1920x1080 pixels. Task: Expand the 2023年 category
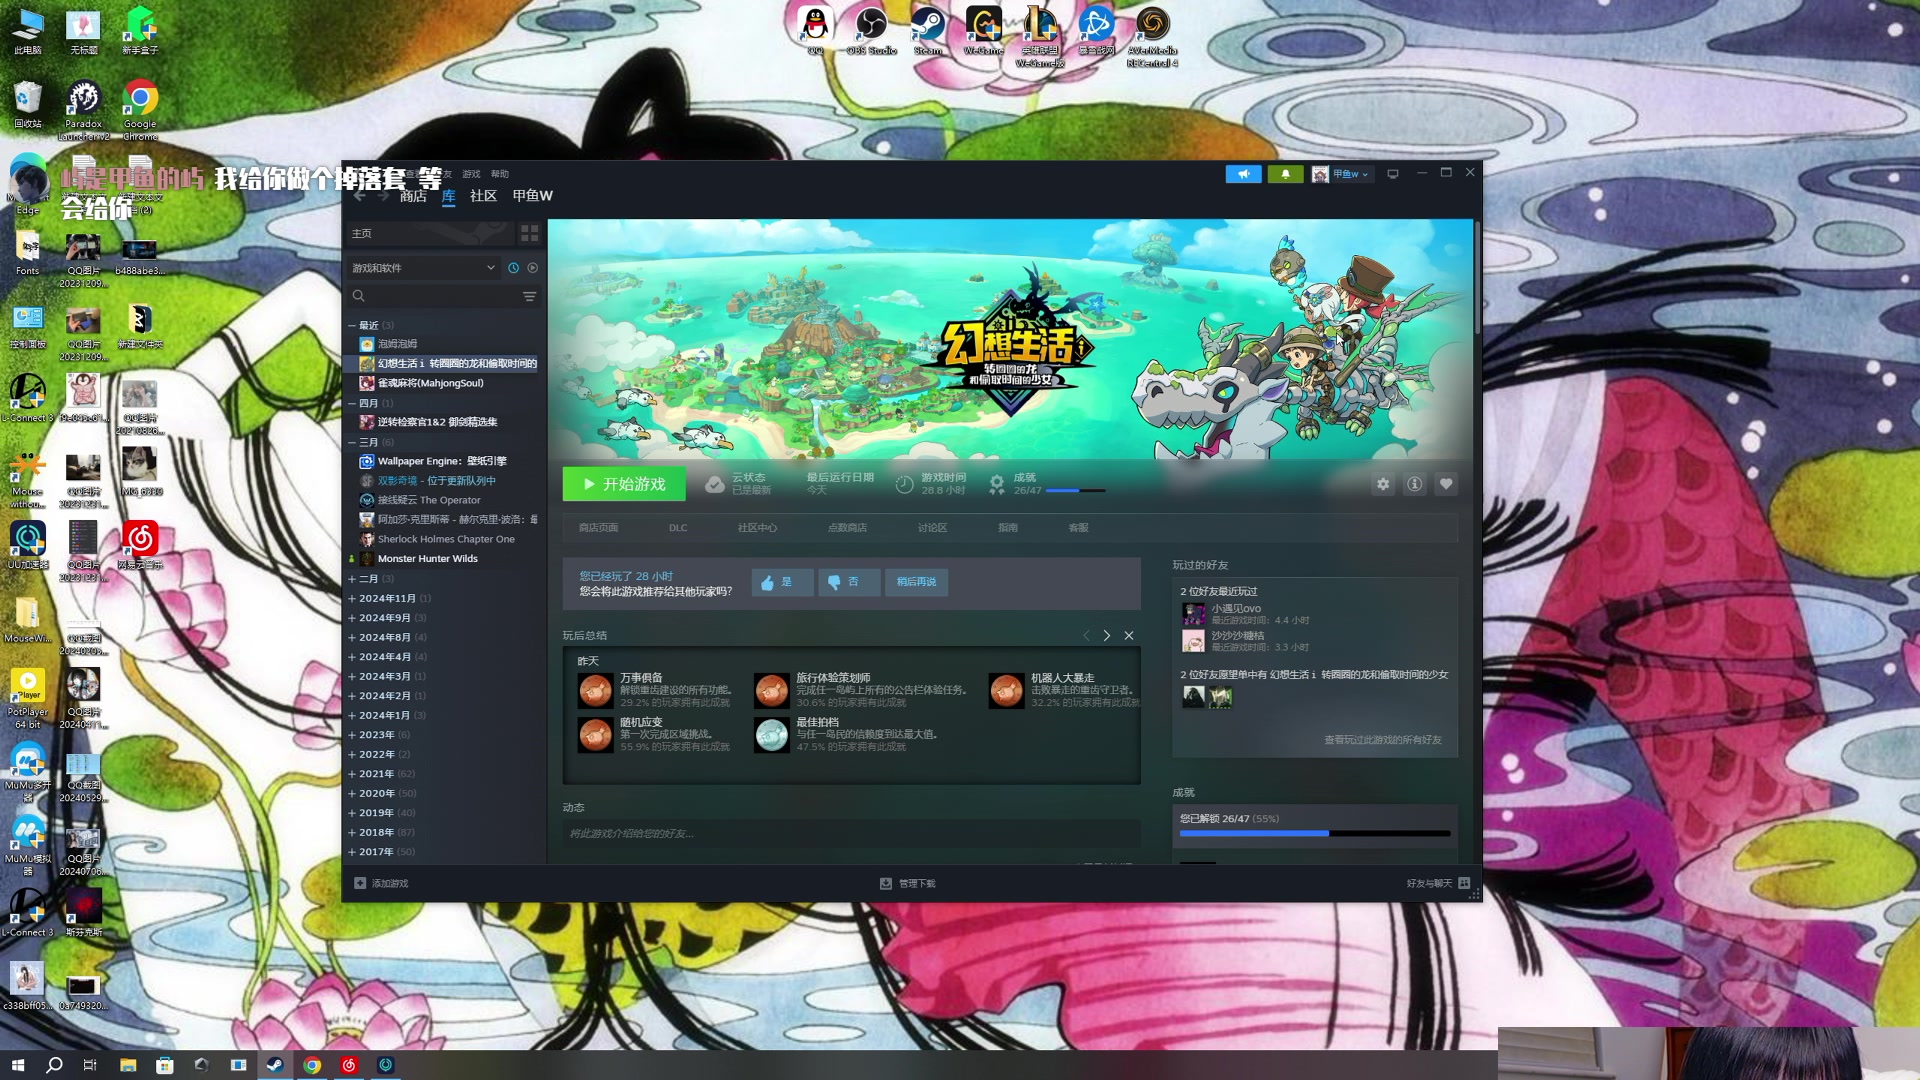click(x=352, y=735)
